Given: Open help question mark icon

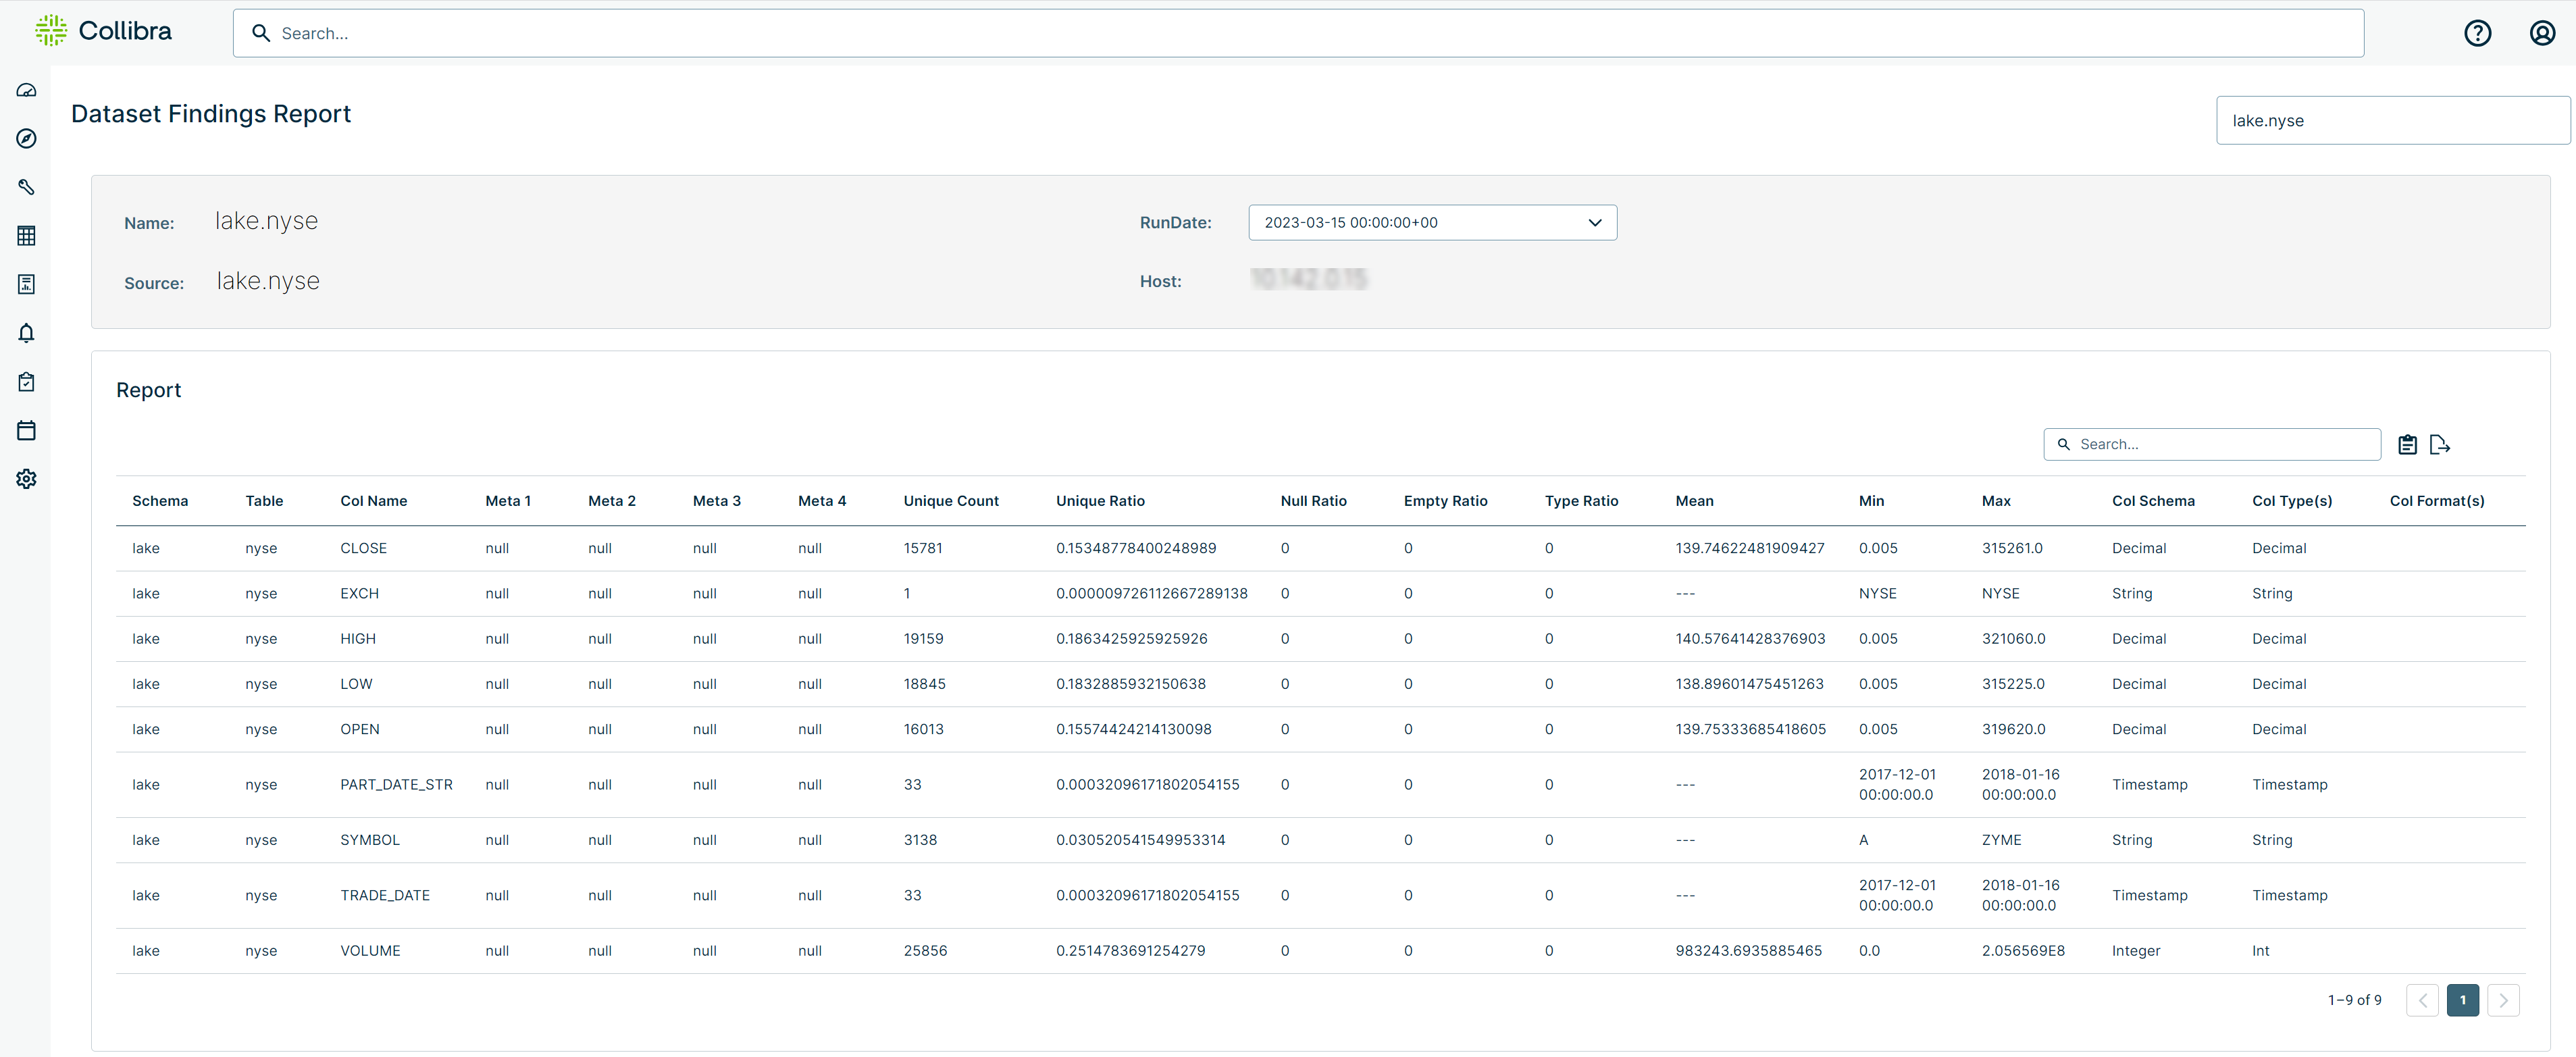Looking at the screenshot, I should 2477,33.
